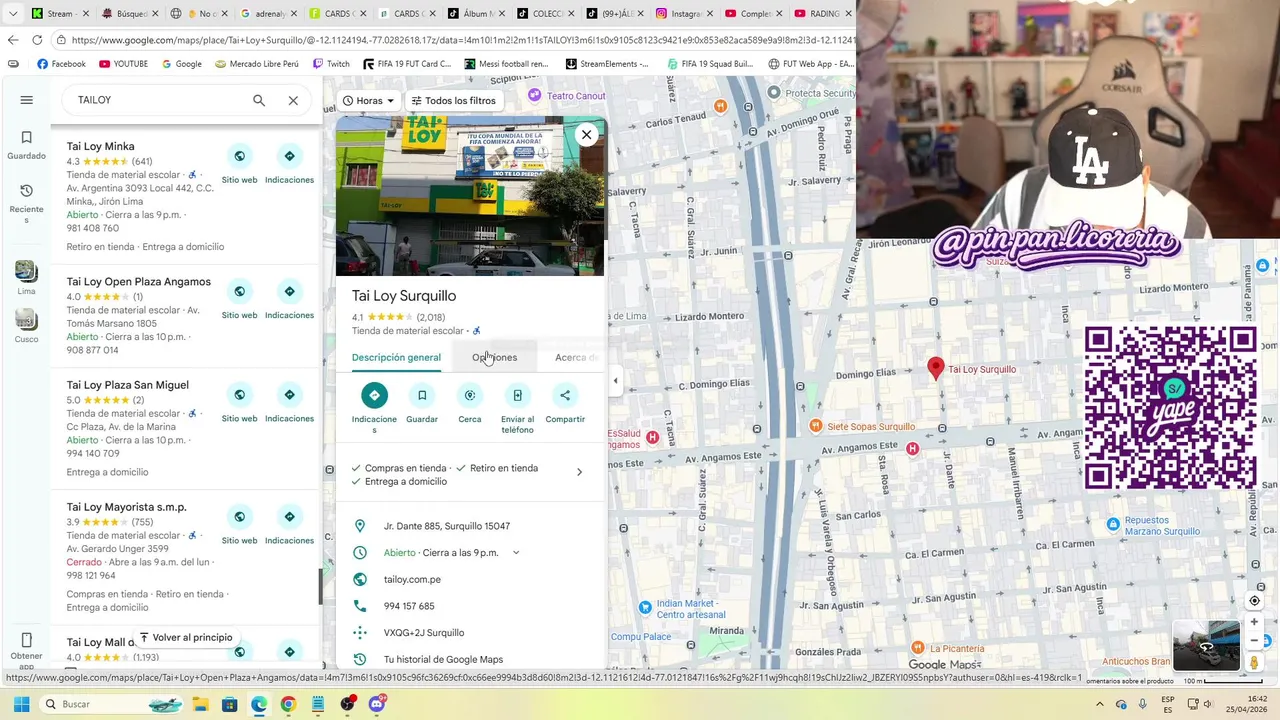Go back in browser history
This screenshot has width=1280, height=720.
click(x=12, y=40)
